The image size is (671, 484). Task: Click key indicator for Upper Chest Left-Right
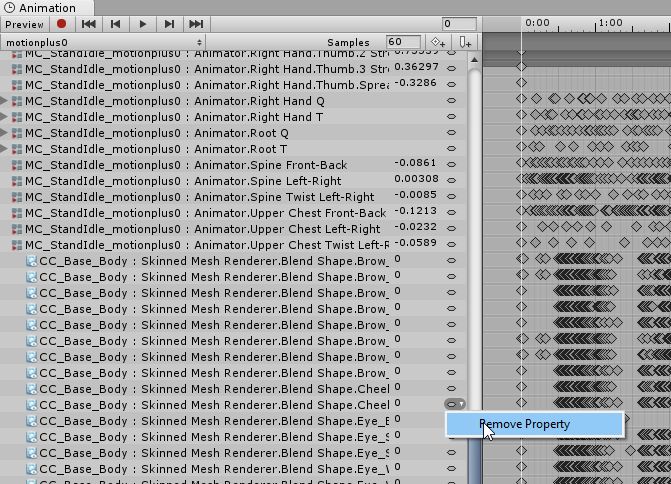451,229
